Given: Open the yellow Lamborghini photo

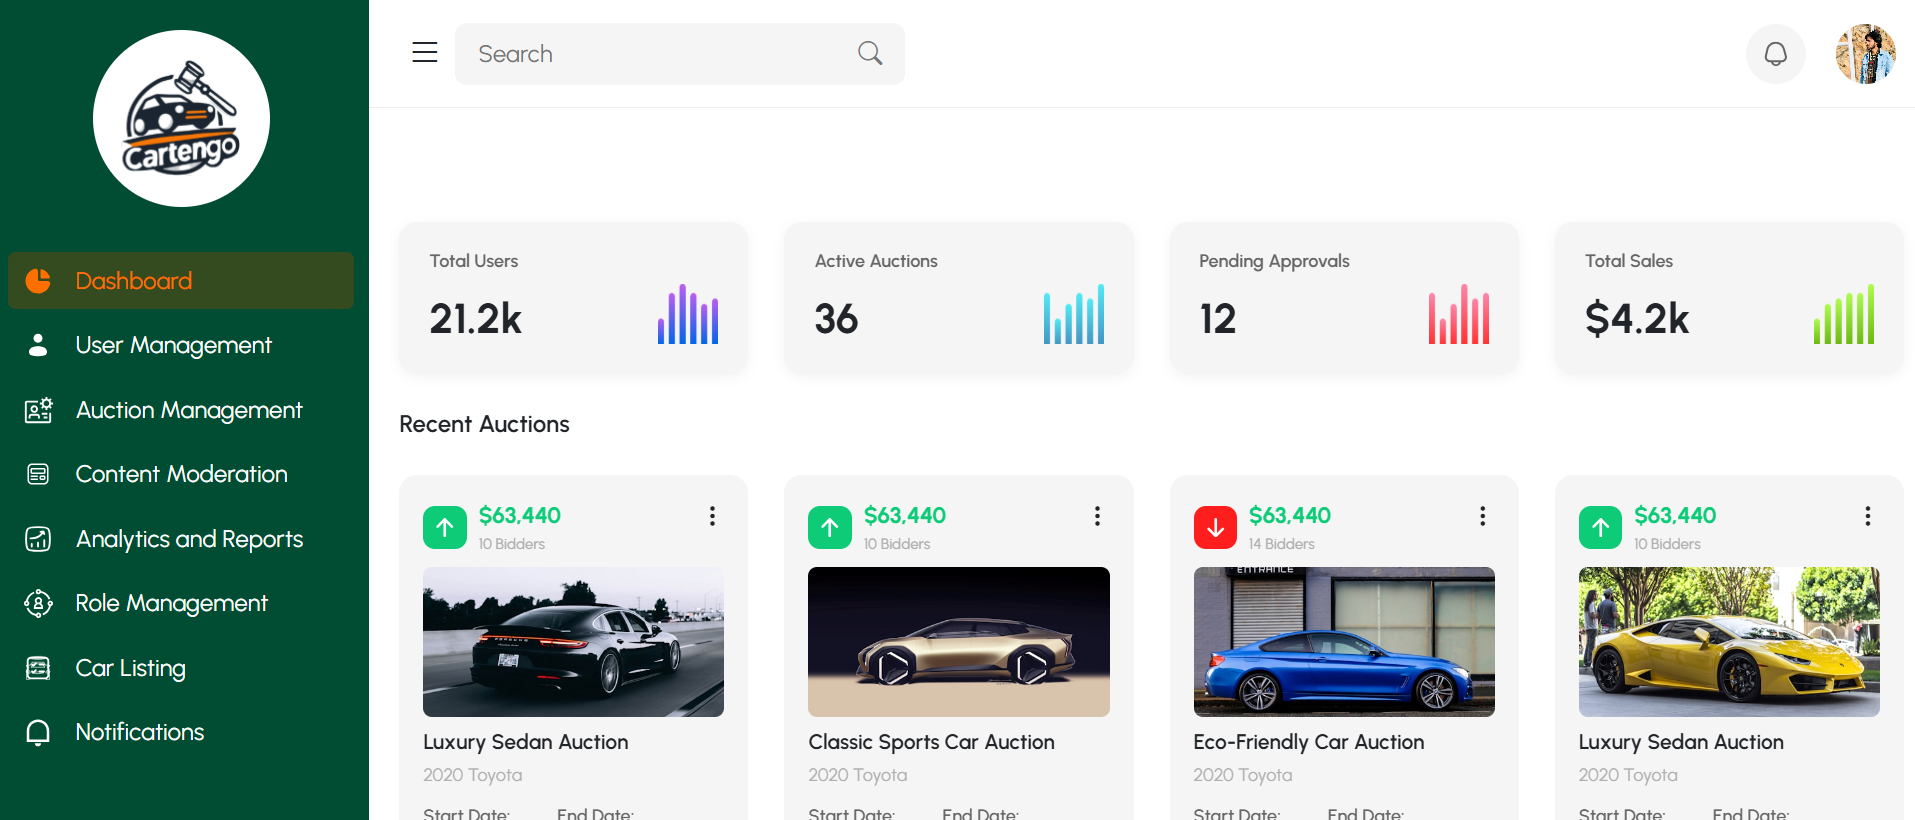Looking at the screenshot, I should tap(1729, 642).
